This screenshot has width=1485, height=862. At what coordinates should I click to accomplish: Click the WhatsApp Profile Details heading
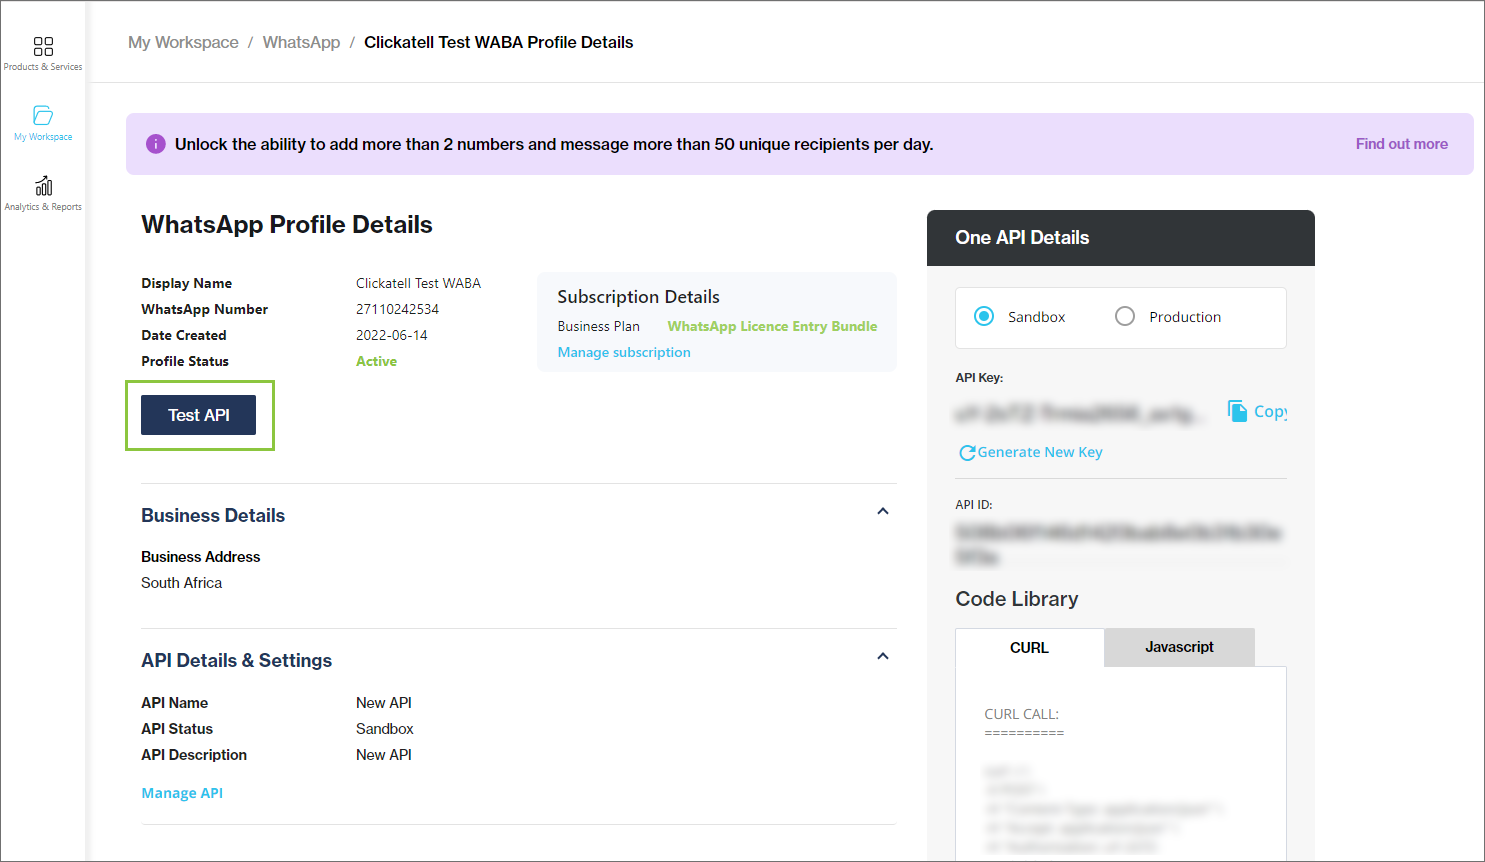click(287, 224)
